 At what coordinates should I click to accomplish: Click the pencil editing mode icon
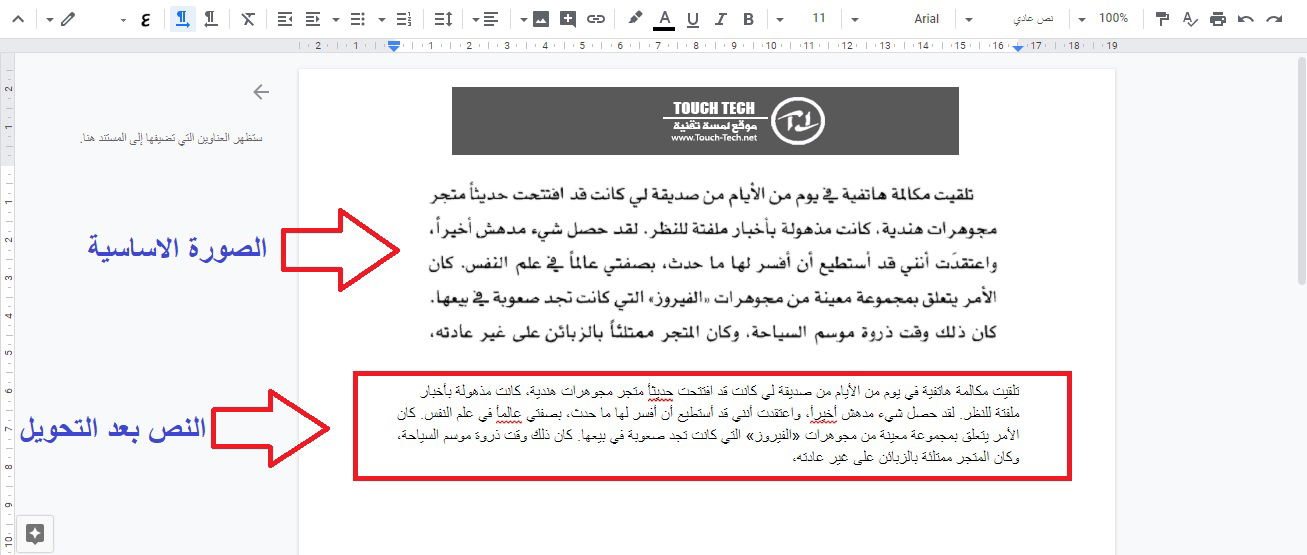pos(68,19)
